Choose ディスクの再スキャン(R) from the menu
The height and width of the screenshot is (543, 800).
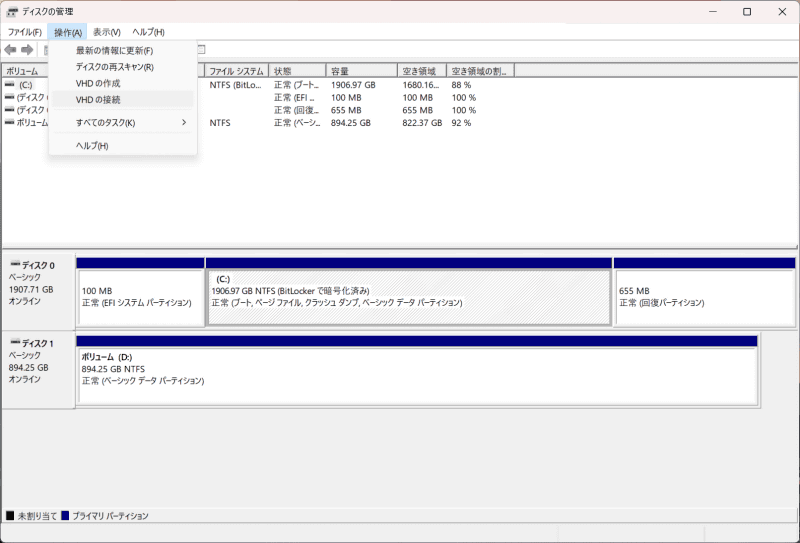coord(122,67)
